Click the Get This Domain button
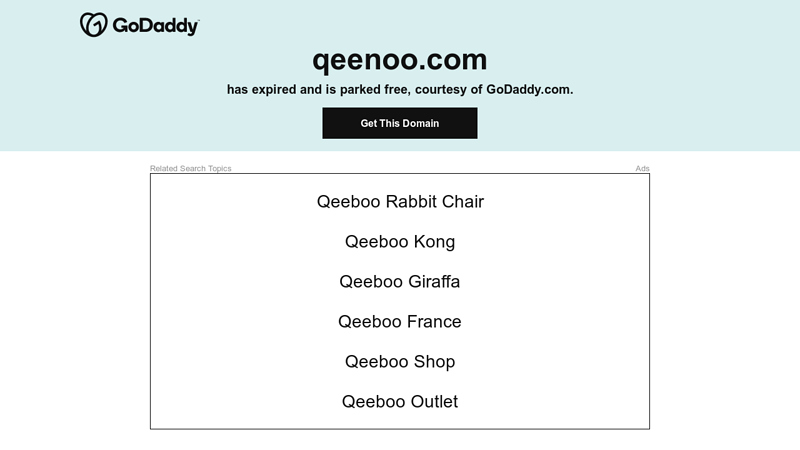 coord(399,123)
